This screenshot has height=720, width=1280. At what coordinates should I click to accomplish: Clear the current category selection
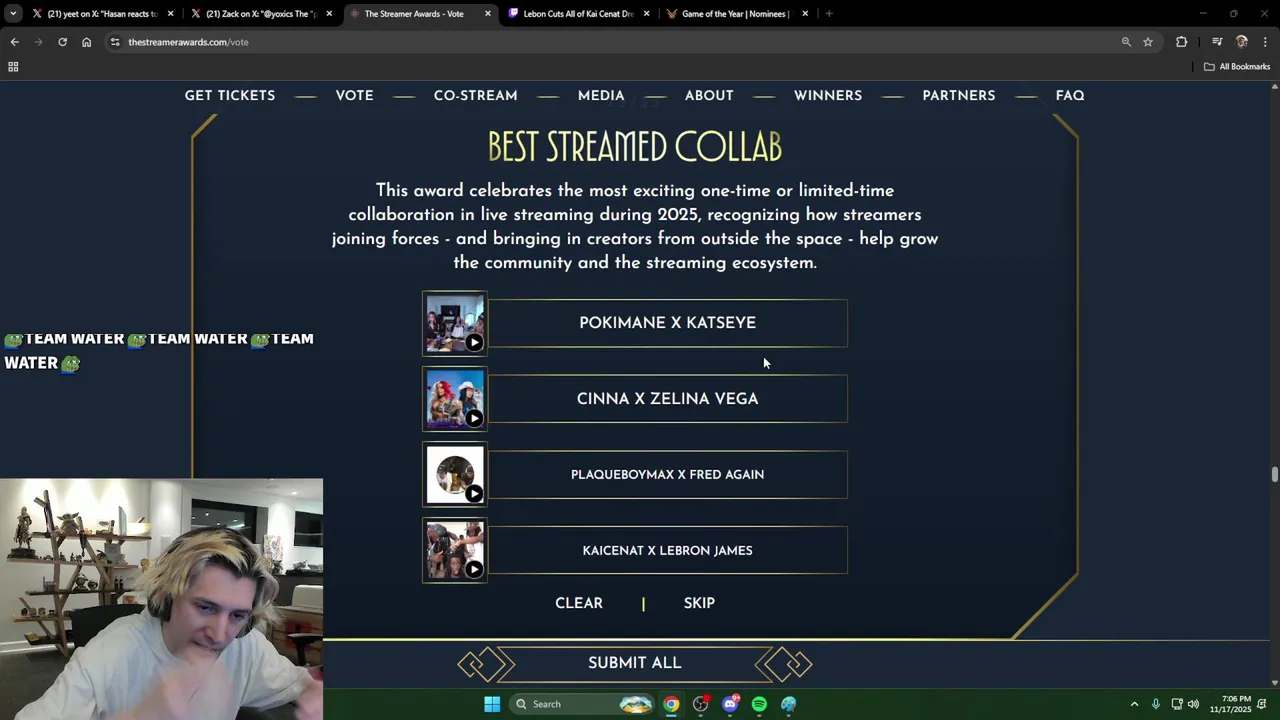coord(579,603)
